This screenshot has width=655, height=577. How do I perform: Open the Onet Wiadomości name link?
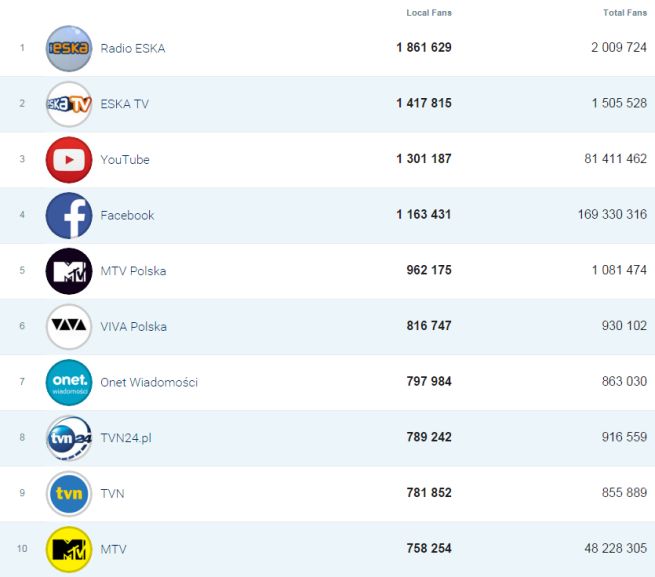pyautogui.click(x=149, y=382)
